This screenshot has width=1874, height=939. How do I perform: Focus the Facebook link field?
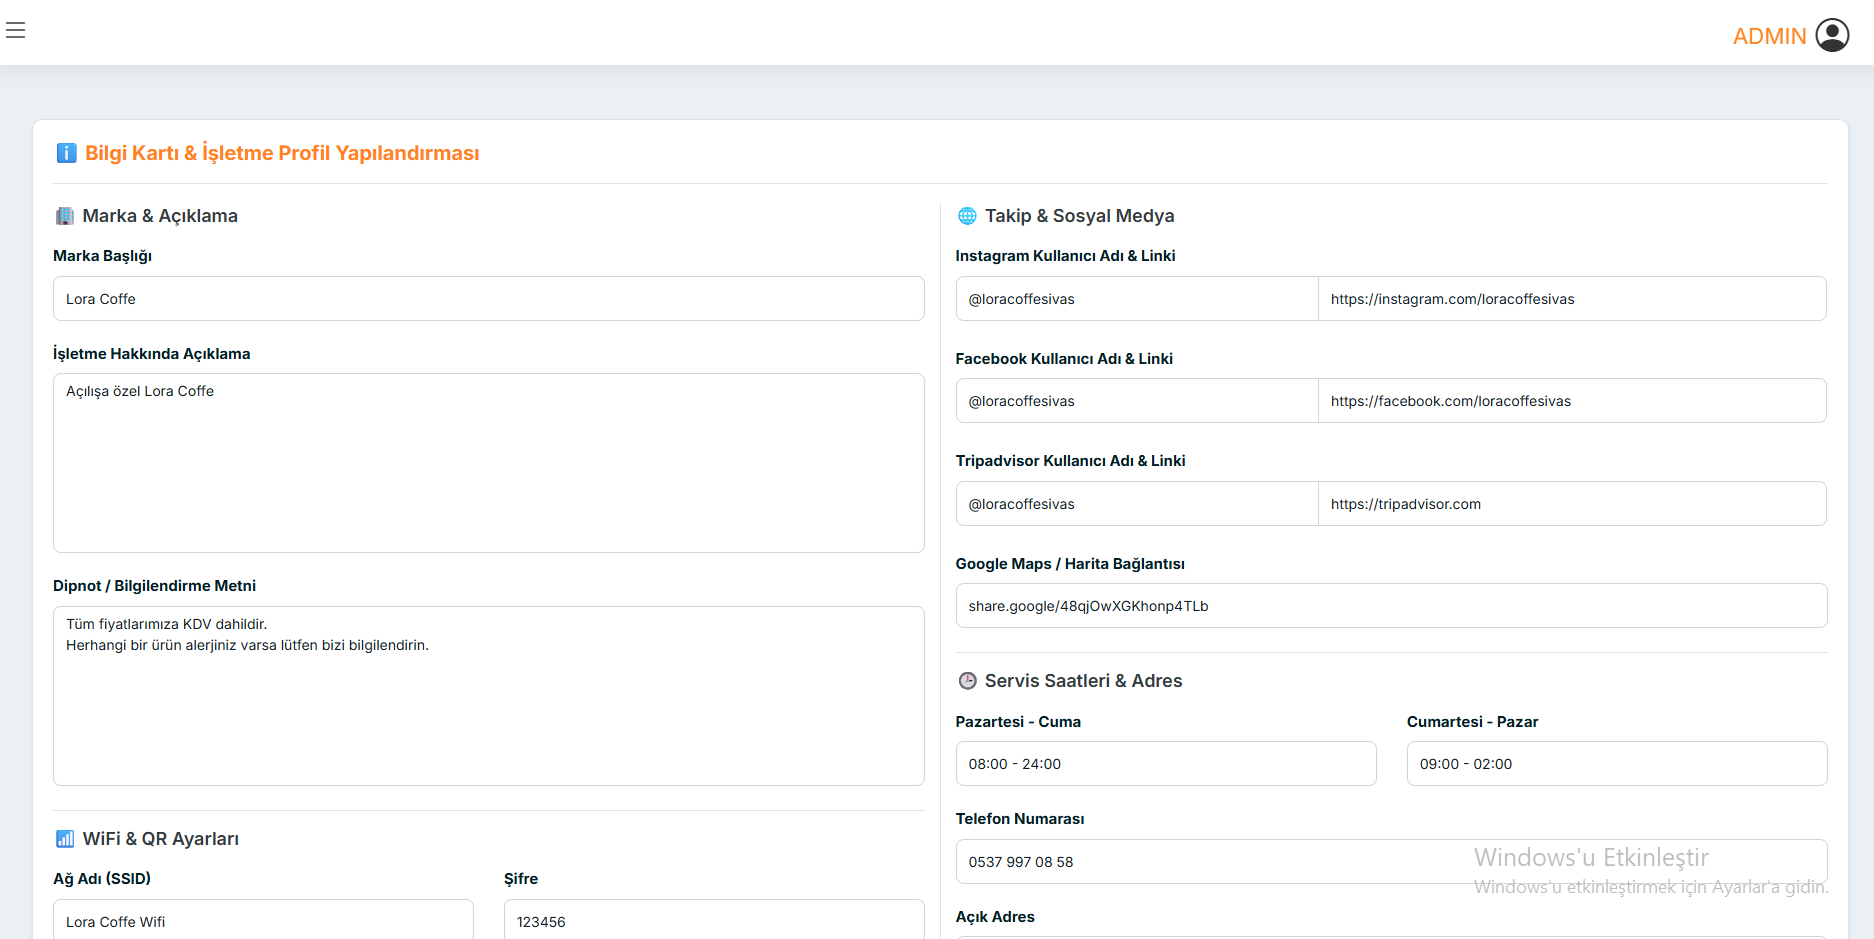click(x=1572, y=401)
